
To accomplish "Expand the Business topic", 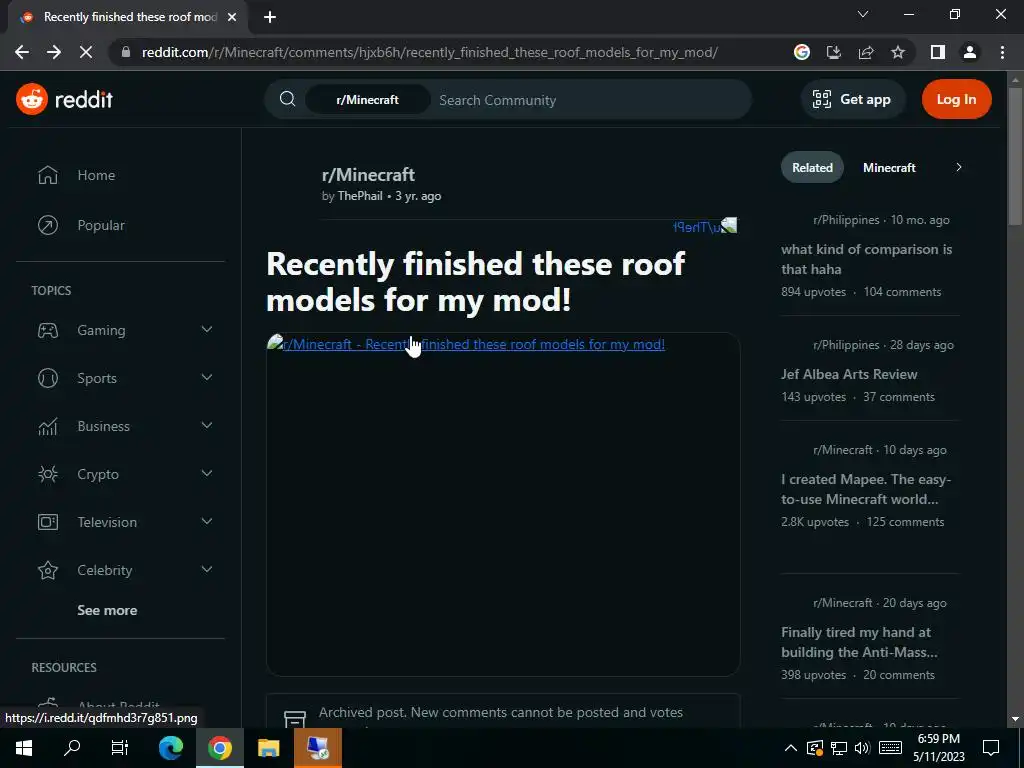I will pos(206,426).
